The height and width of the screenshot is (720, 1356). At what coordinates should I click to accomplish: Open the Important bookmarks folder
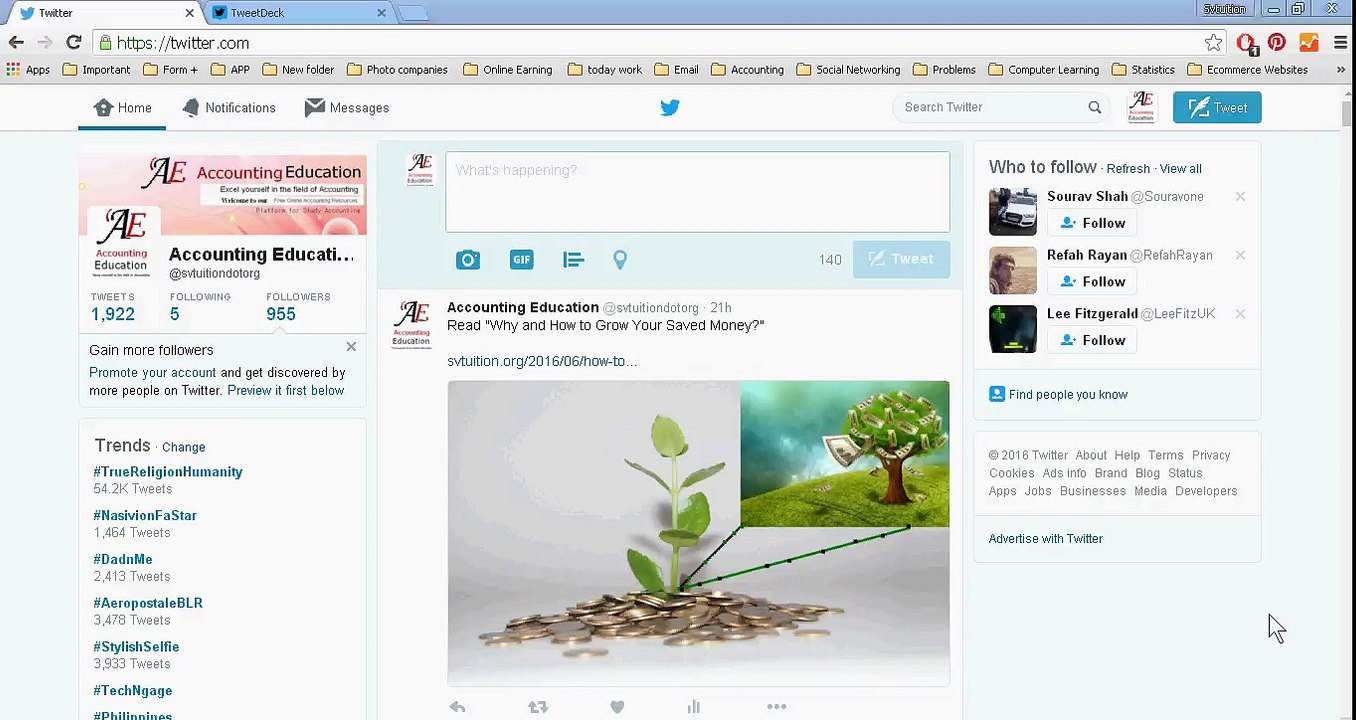point(96,70)
